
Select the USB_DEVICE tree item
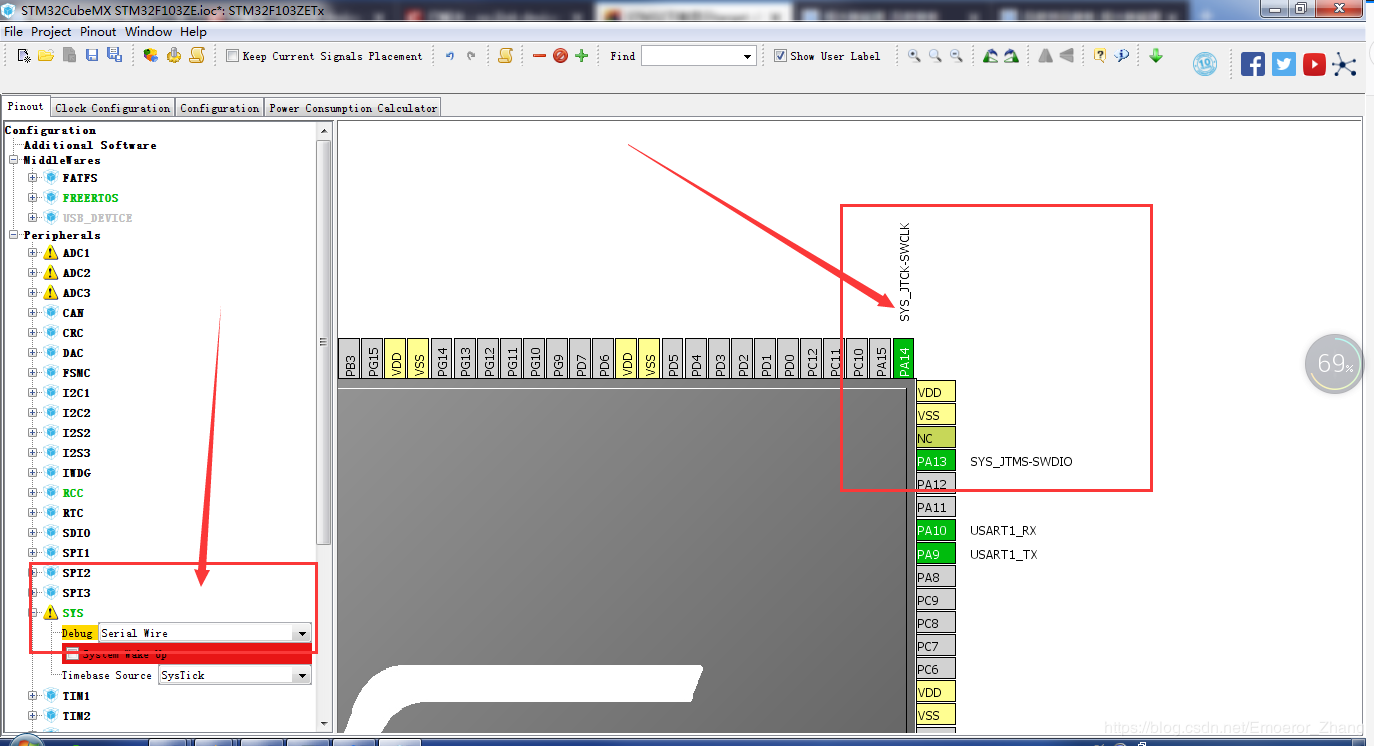click(97, 218)
